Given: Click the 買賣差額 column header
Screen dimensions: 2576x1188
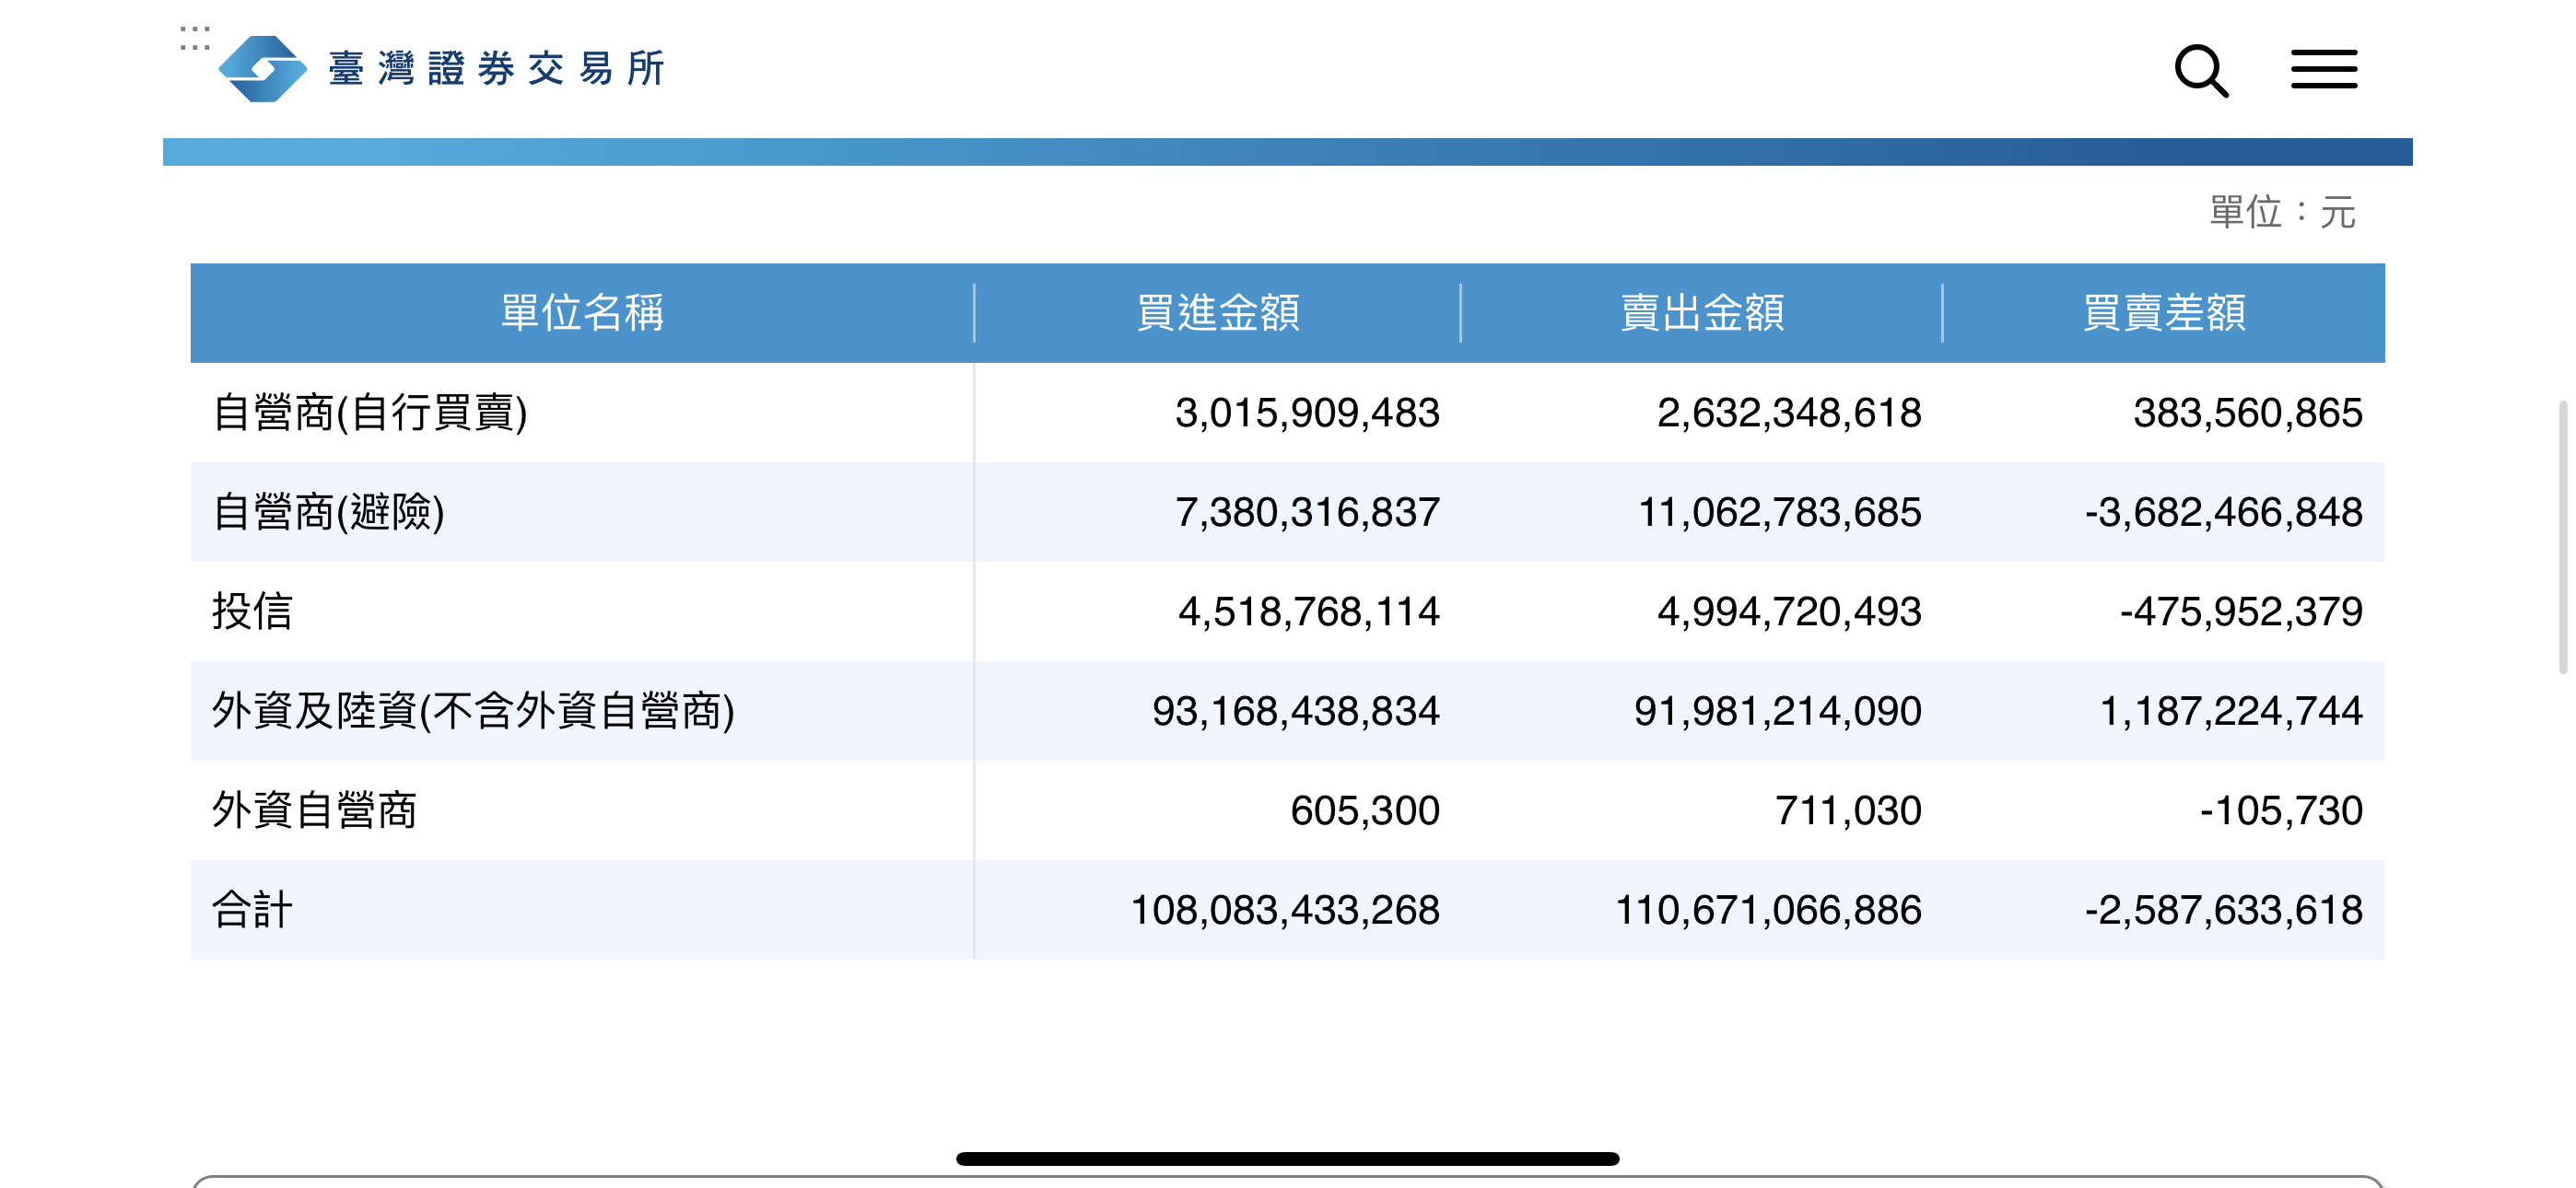Looking at the screenshot, I should pos(2163,313).
